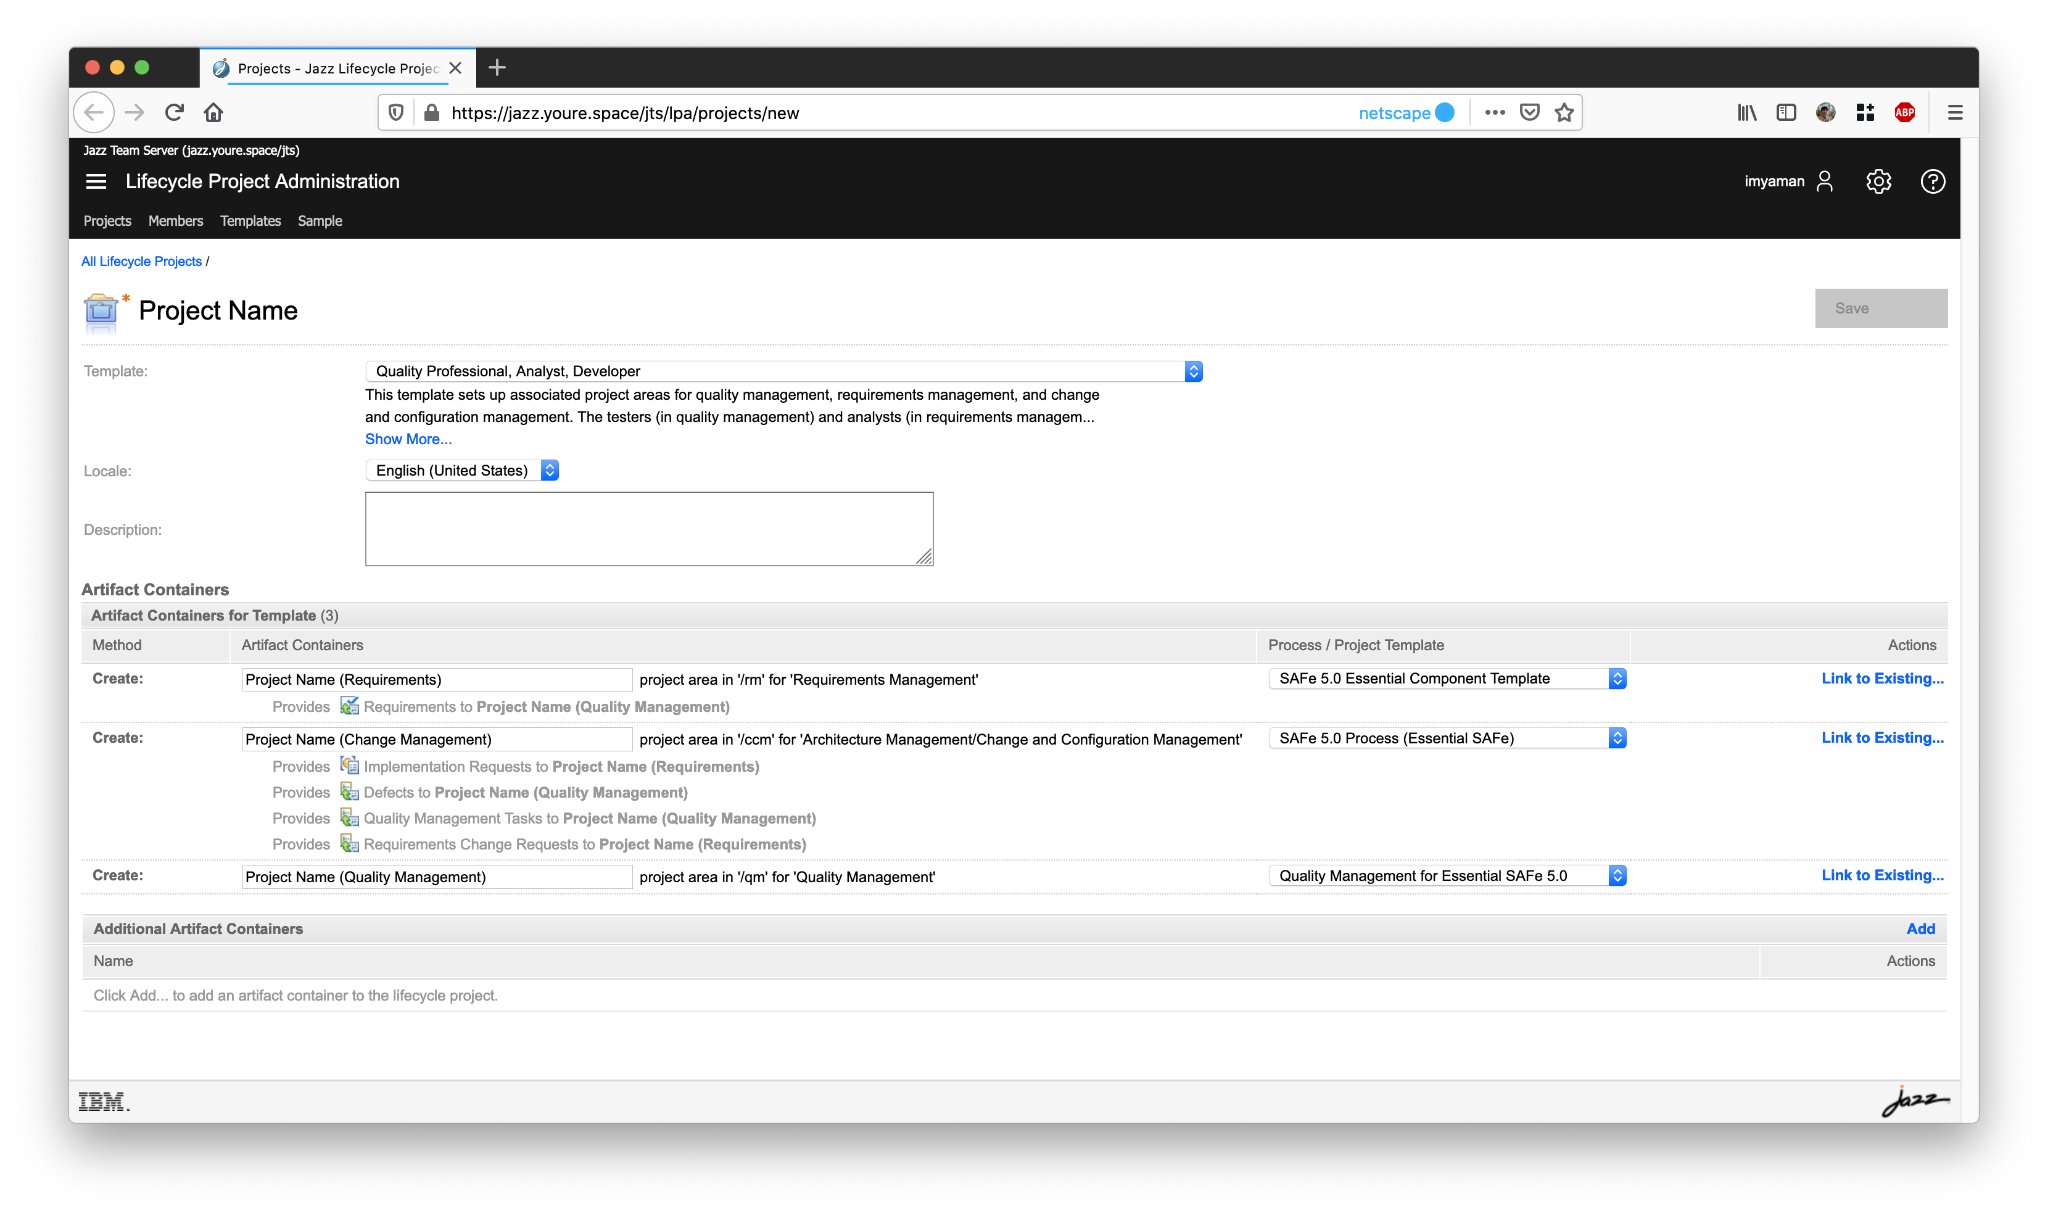Click Show More... under template description
2048x1214 pixels.
pos(408,439)
